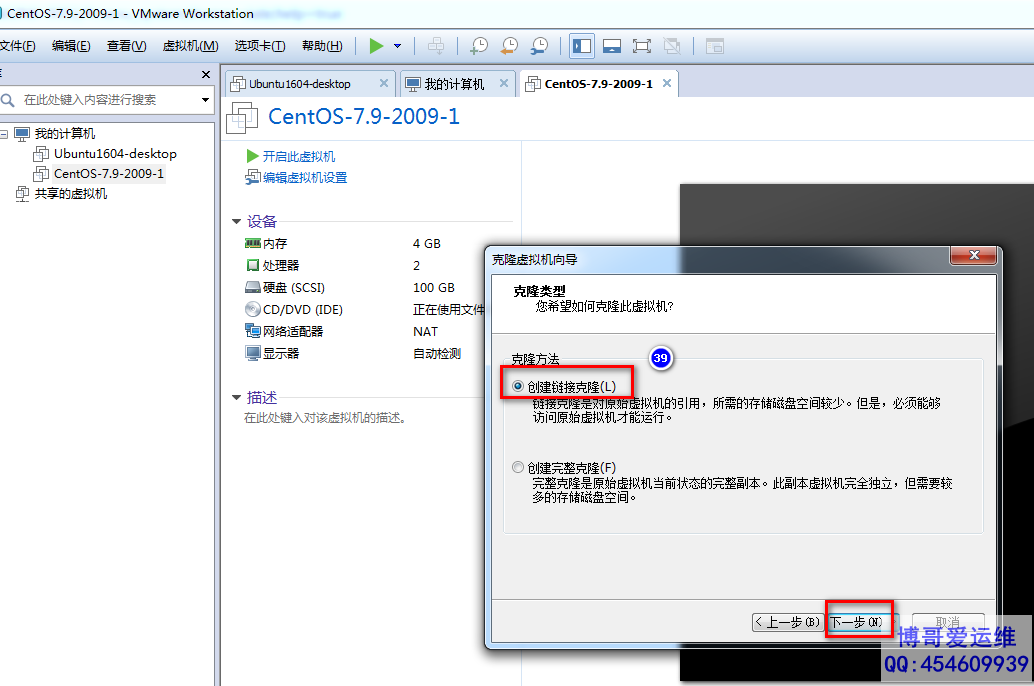Click 开启此虚拟机 link

coord(298,157)
